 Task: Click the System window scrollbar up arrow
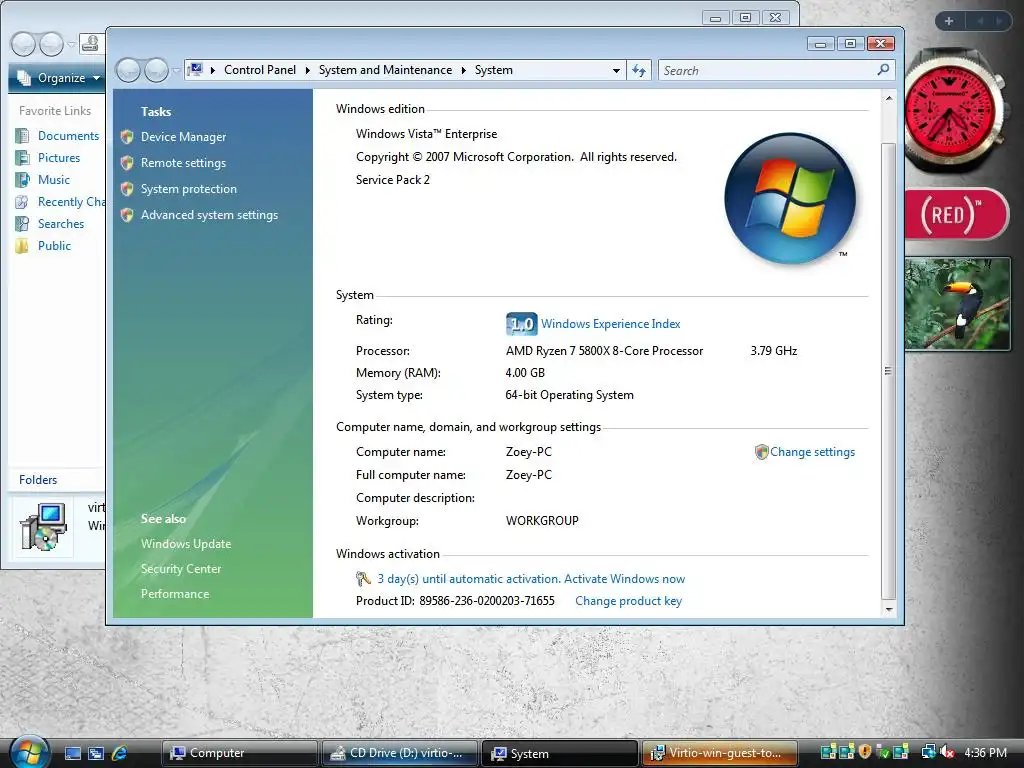888,98
